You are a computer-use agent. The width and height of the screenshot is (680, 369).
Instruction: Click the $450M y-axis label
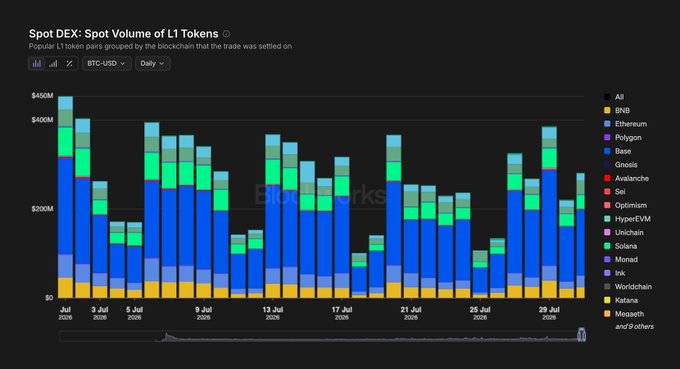(42, 96)
